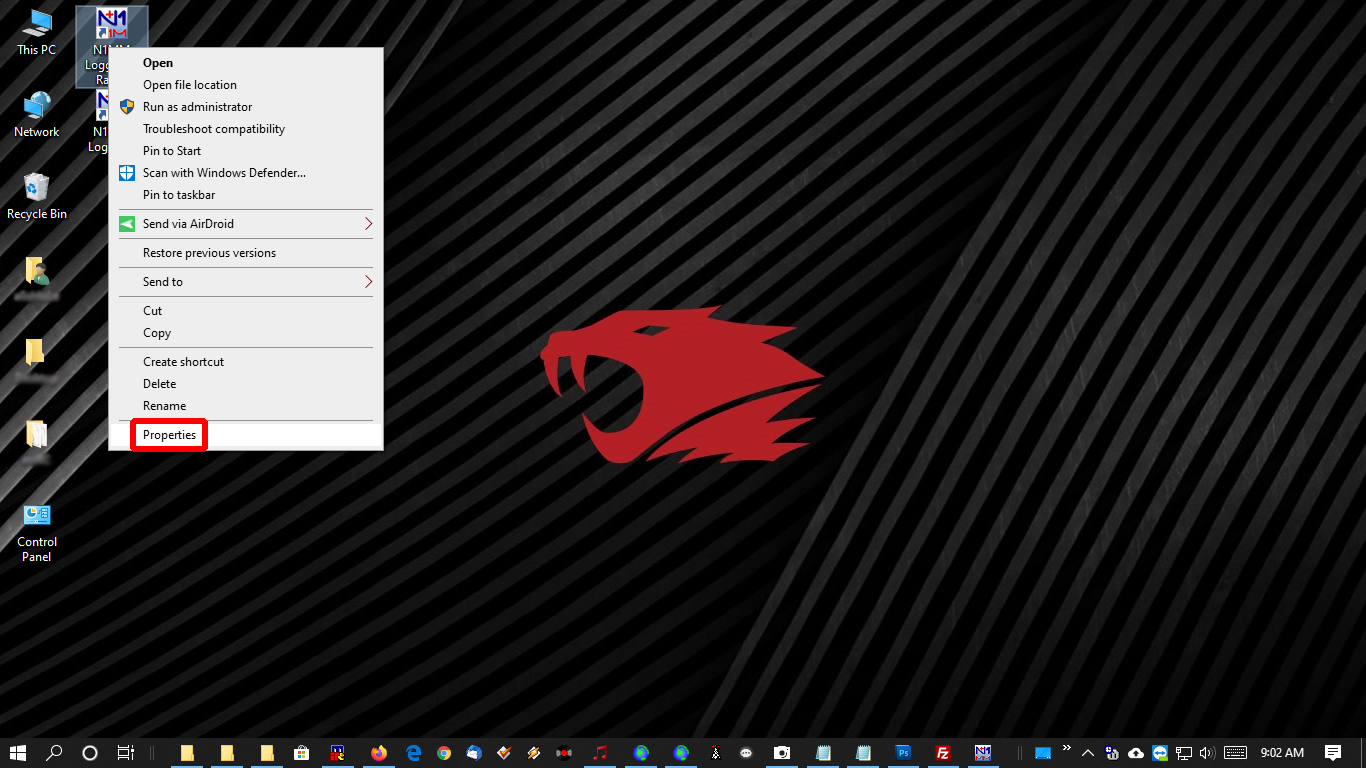Open Task View on taskbar

[125, 753]
